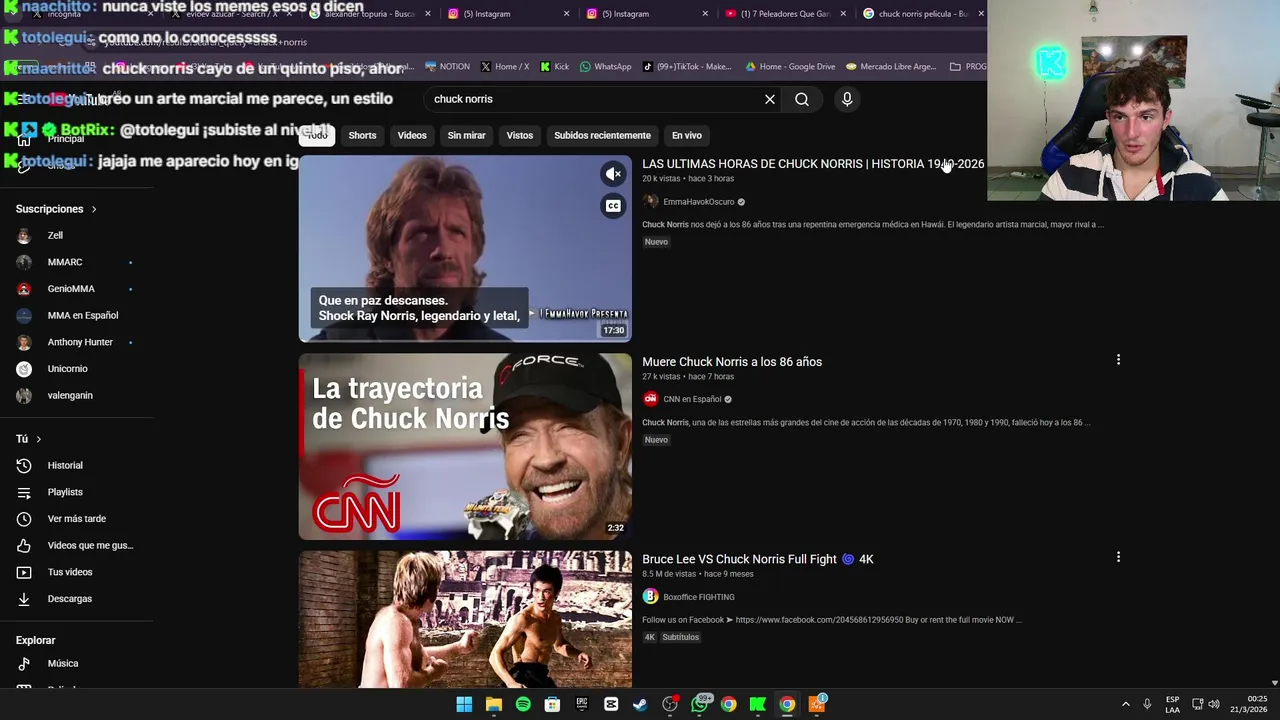This screenshot has width=1280, height=720.
Task: Open the EmmaHavokOscuro channel avatar
Action: tap(650, 201)
